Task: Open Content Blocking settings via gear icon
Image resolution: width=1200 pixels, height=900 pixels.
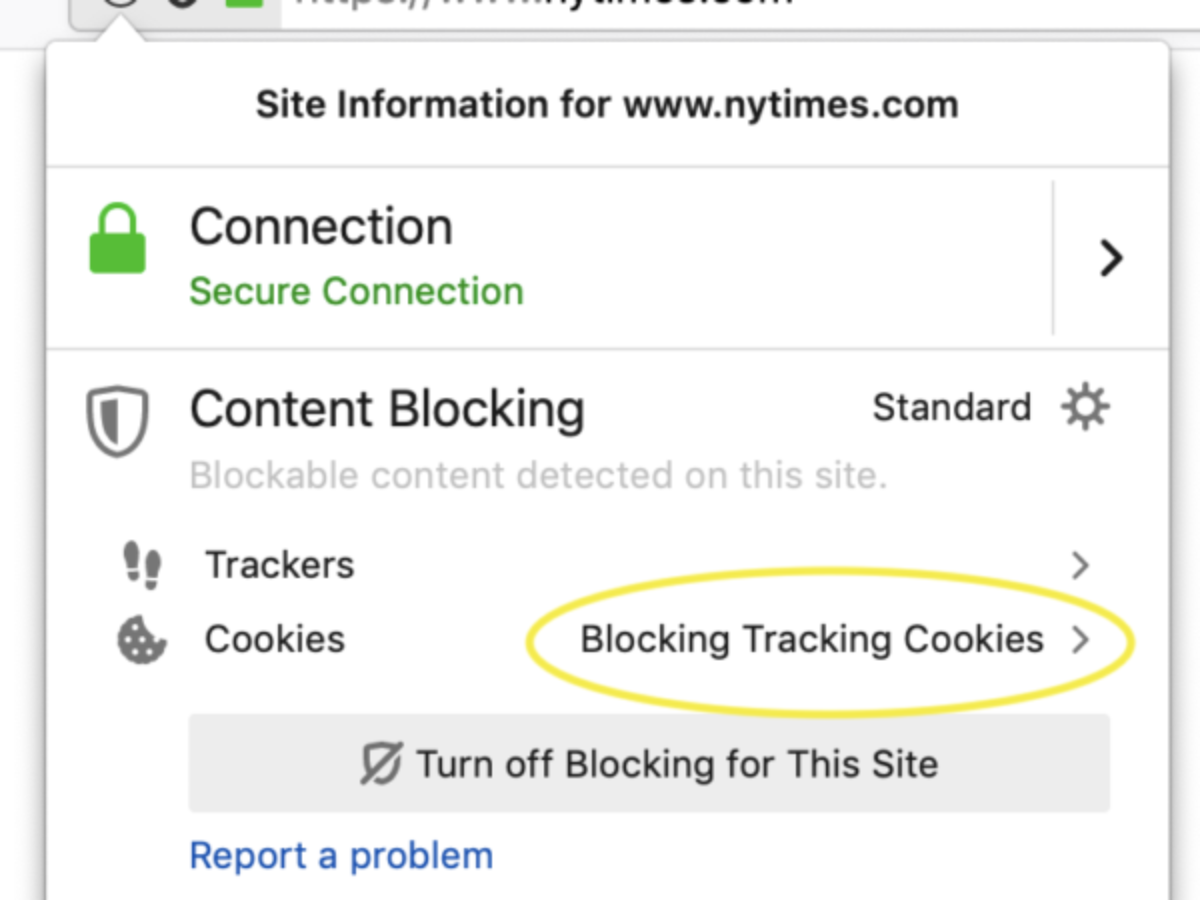Action: (x=1086, y=407)
